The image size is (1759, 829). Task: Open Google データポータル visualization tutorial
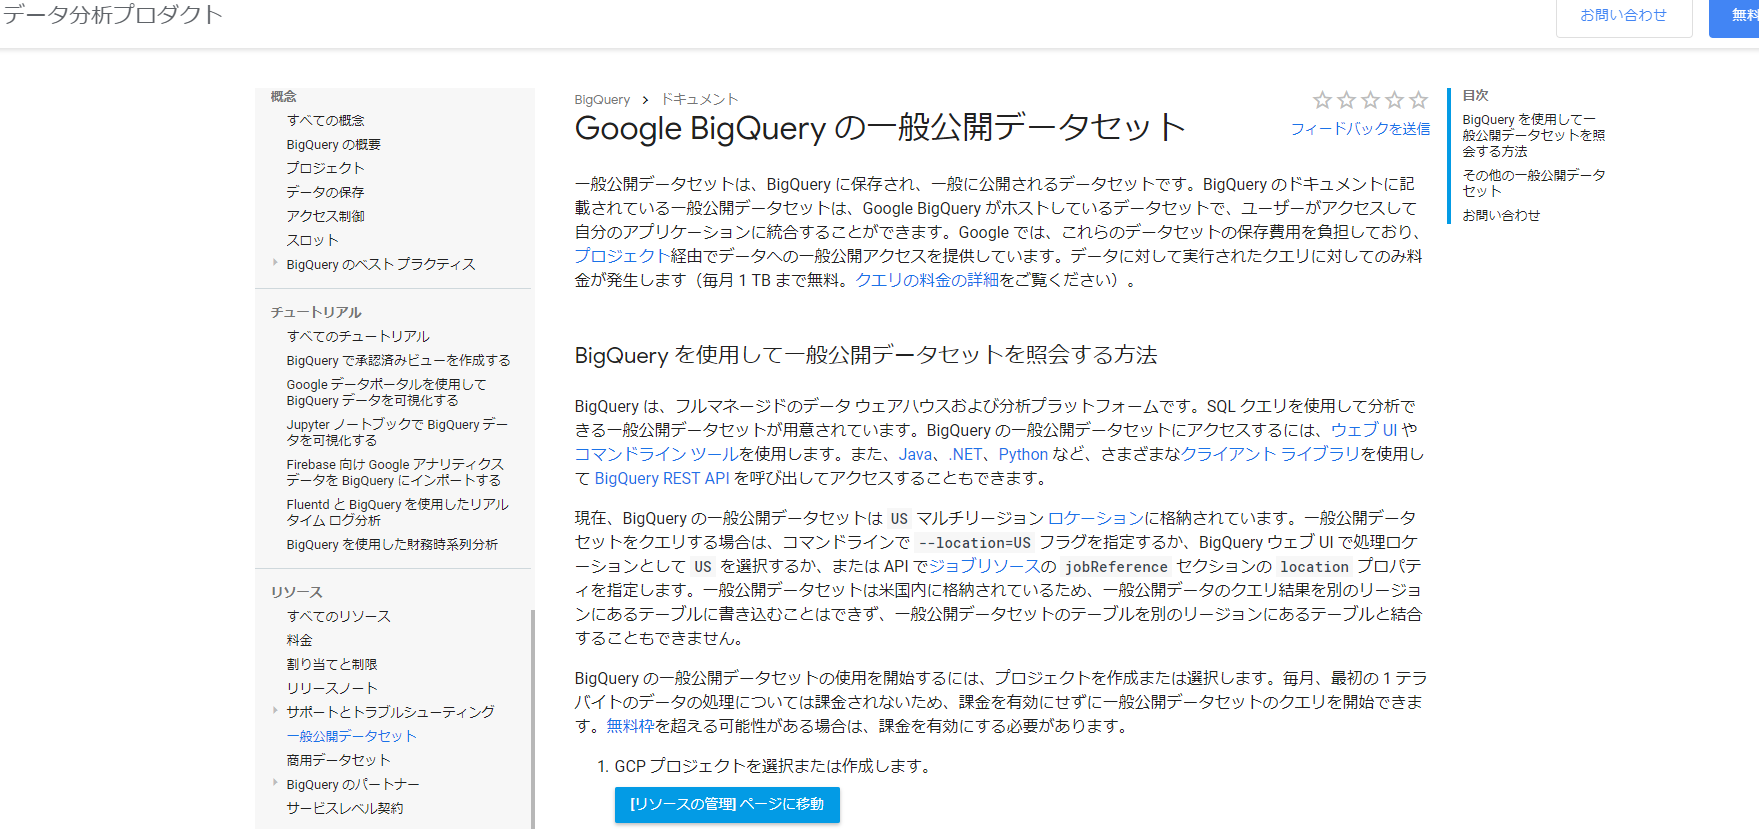386,392
